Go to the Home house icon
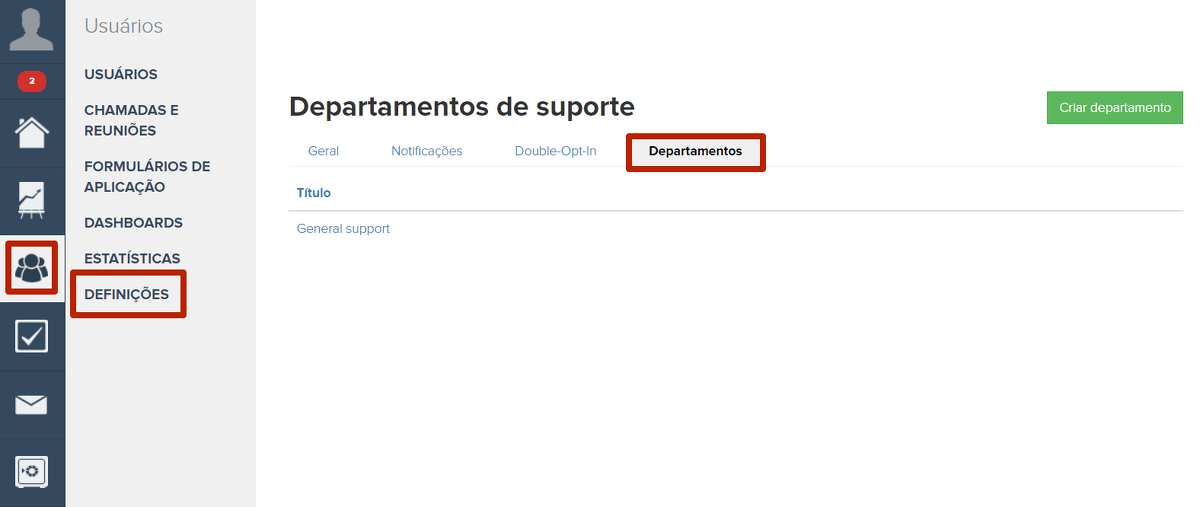The width and height of the screenshot is (1200, 507). click(32, 132)
